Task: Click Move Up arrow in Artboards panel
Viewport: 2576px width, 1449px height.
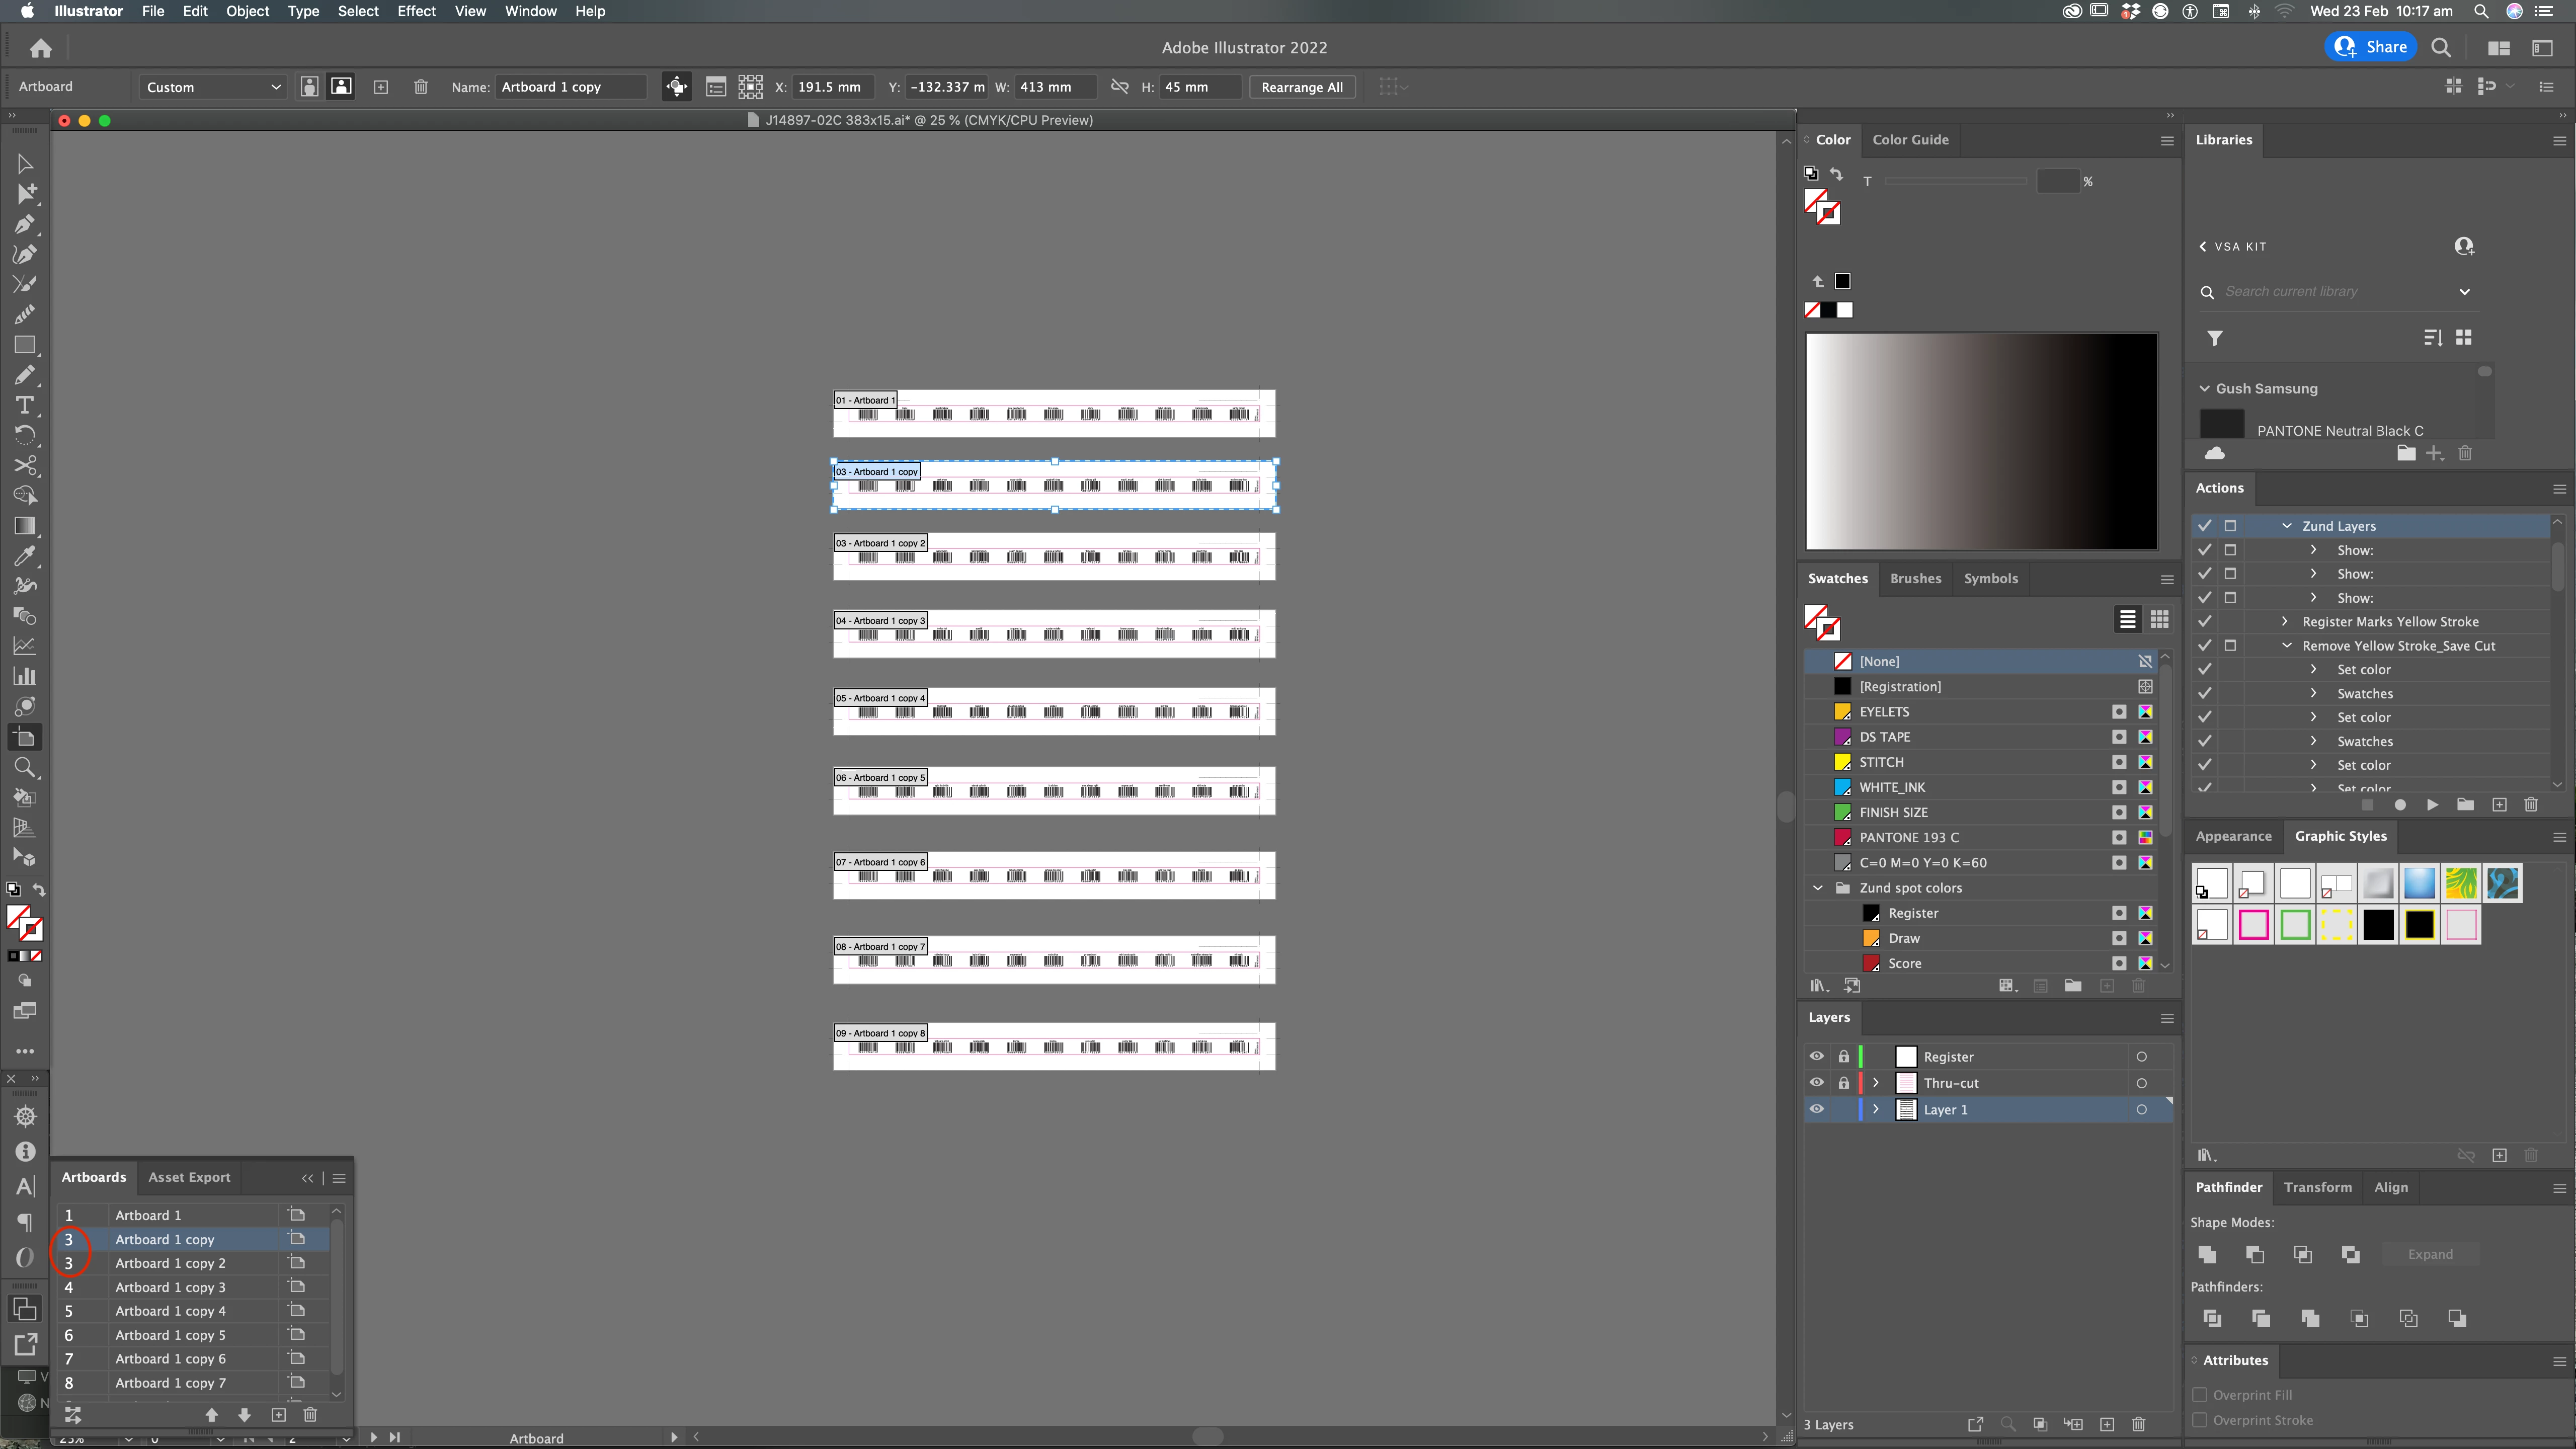Action: click(211, 1414)
